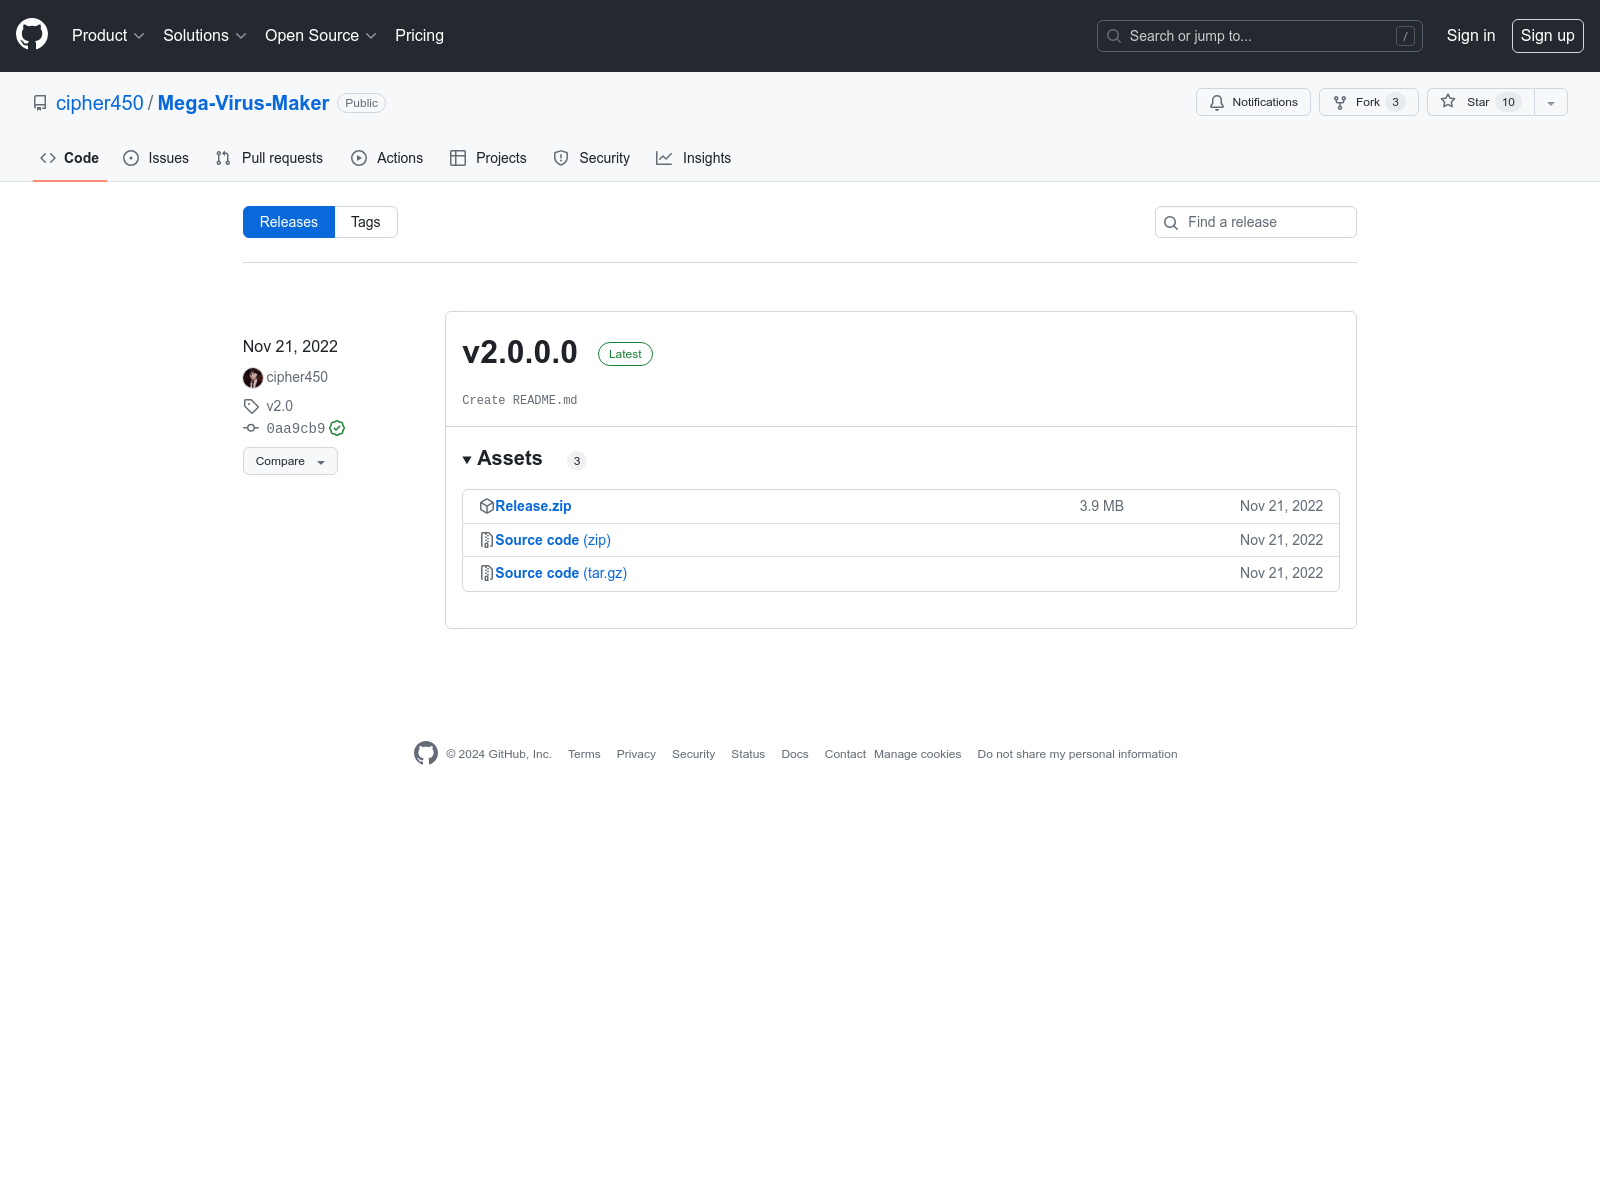Download Source code (tar.gz)

tap(561, 573)
